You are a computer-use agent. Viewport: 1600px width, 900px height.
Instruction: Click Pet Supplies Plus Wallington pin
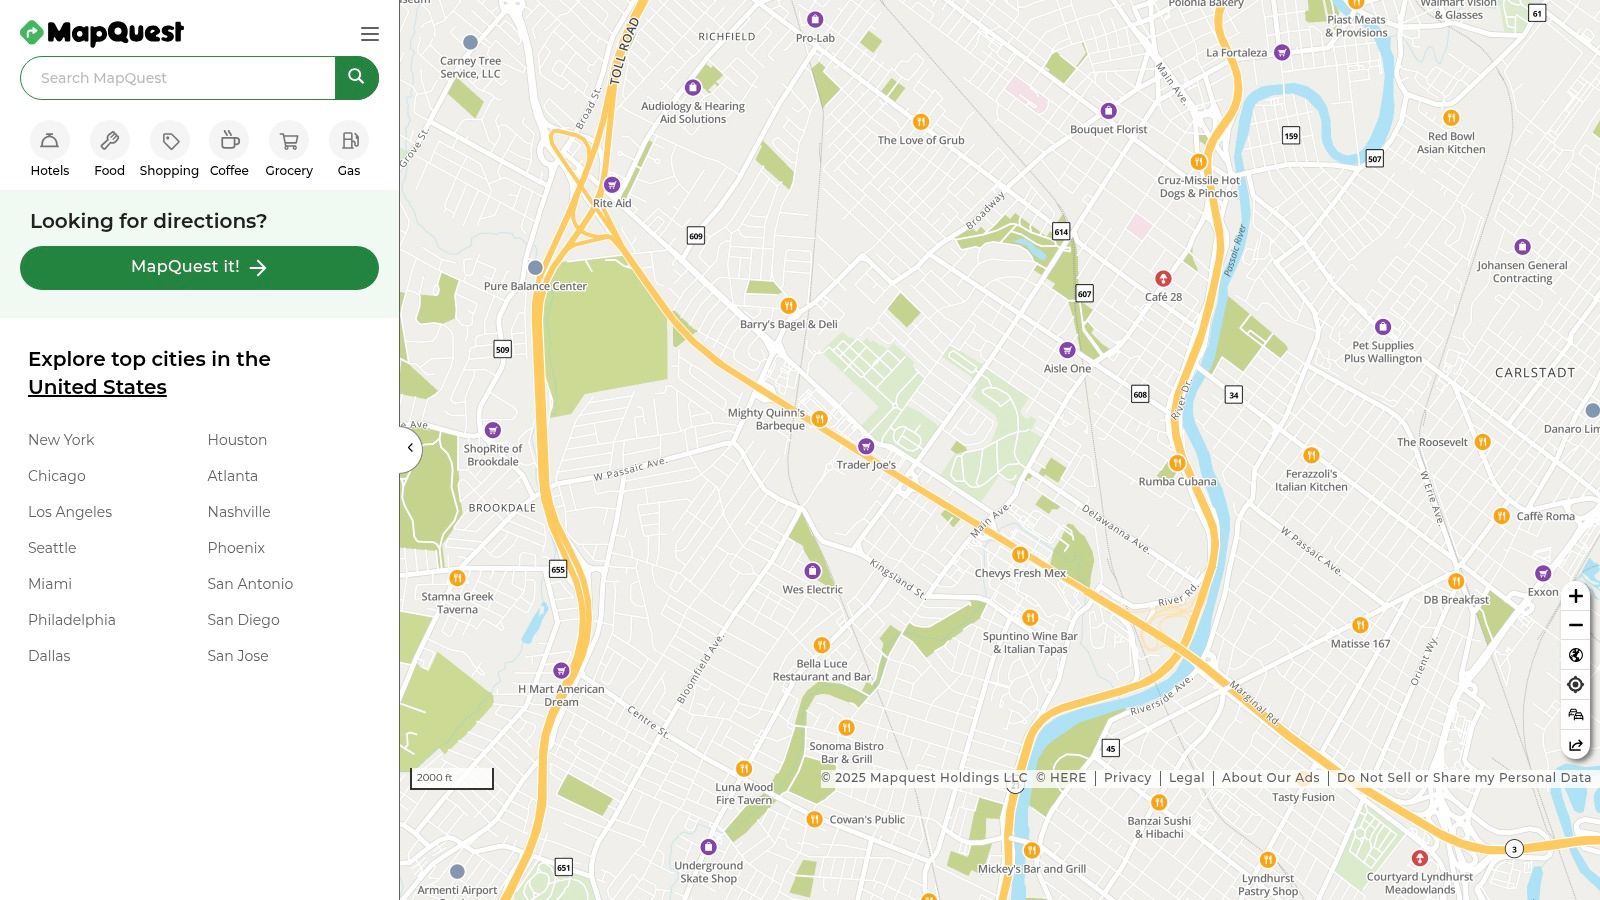(x=1383, y=327)
